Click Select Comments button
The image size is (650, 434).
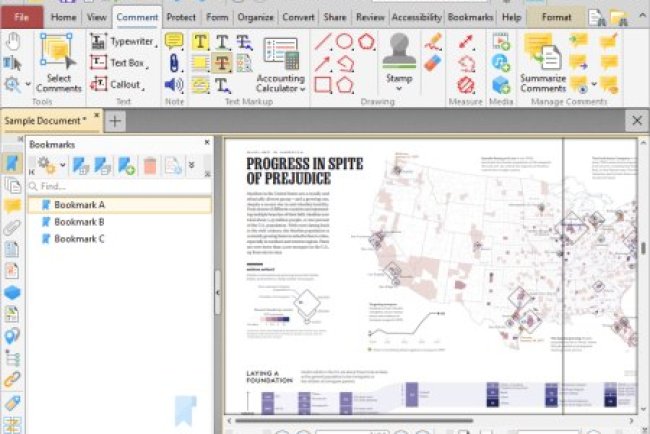(x=58, y=62)
